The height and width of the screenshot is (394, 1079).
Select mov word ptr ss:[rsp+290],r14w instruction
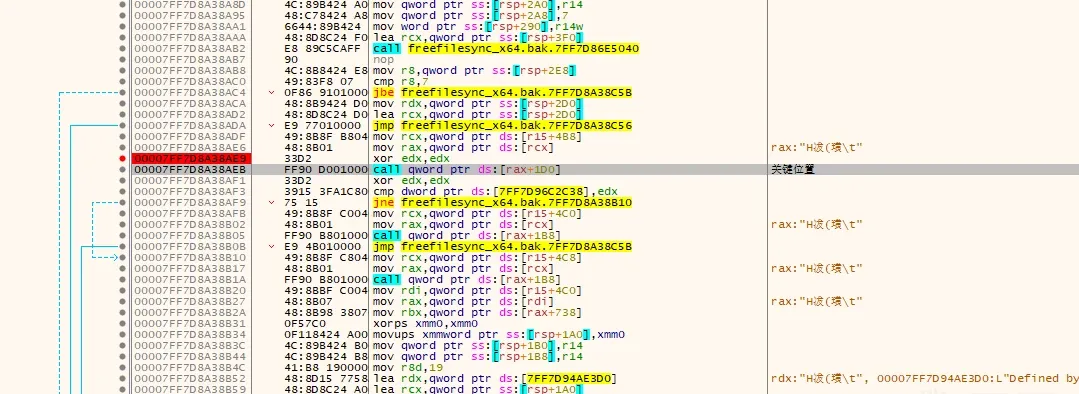point(484,26)
